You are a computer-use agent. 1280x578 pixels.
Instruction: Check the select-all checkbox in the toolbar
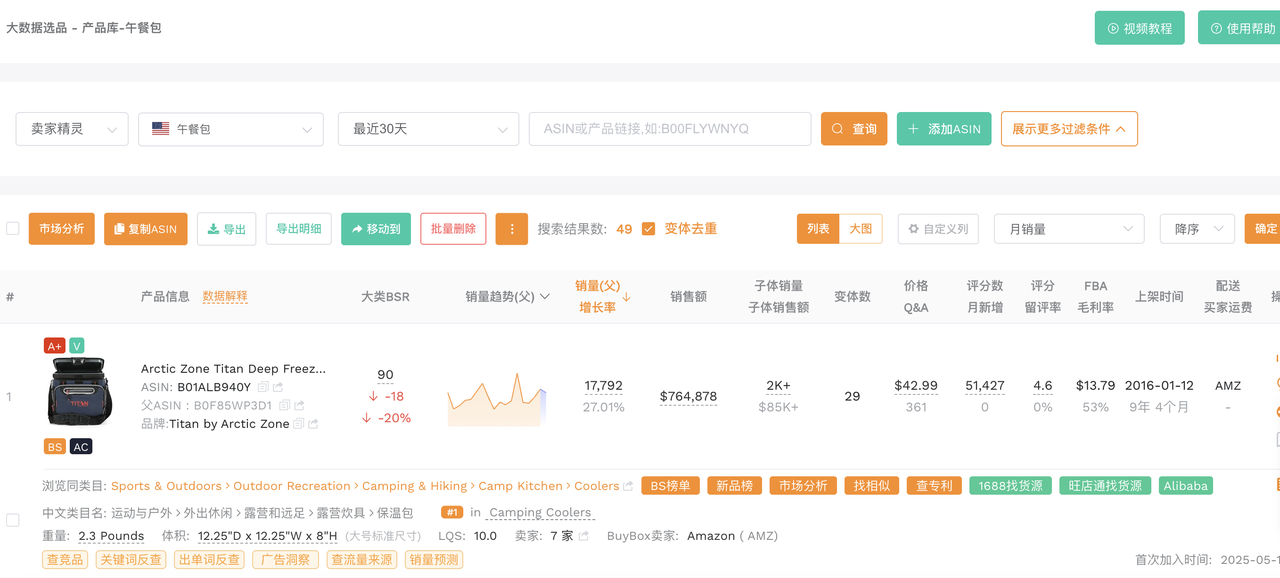(x=13, y=229)
